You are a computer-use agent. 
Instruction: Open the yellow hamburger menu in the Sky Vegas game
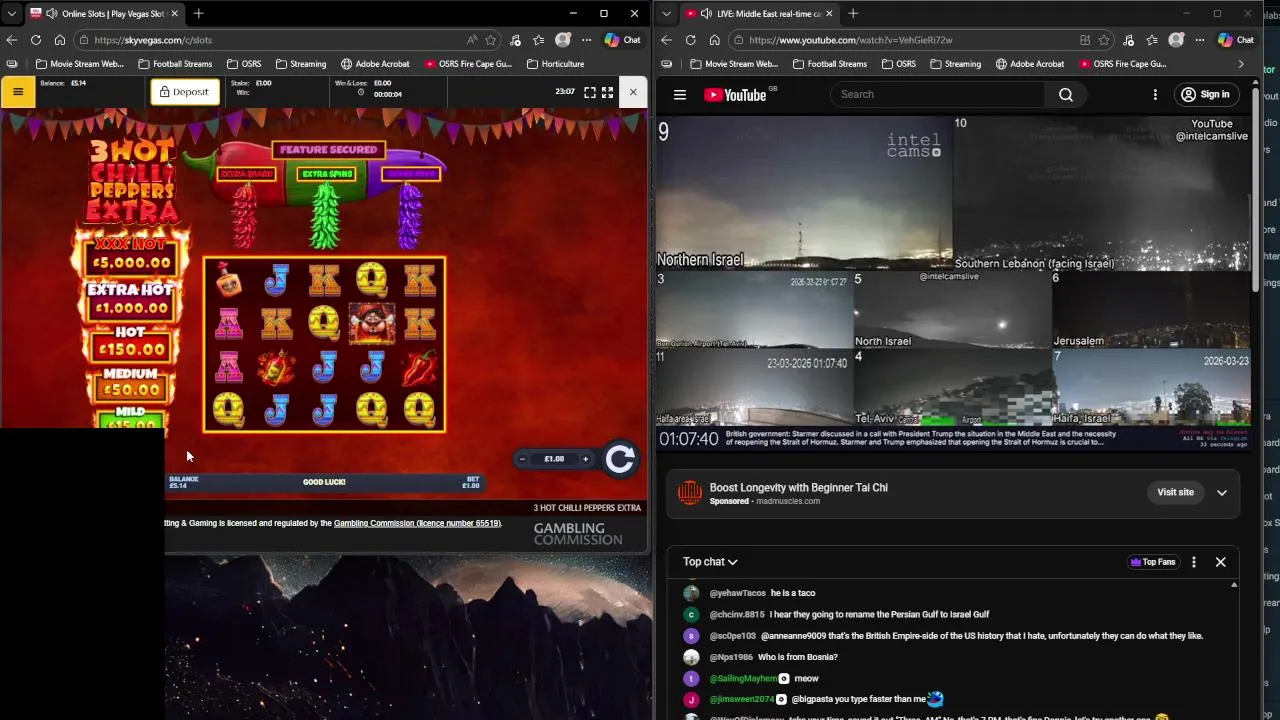18,92
